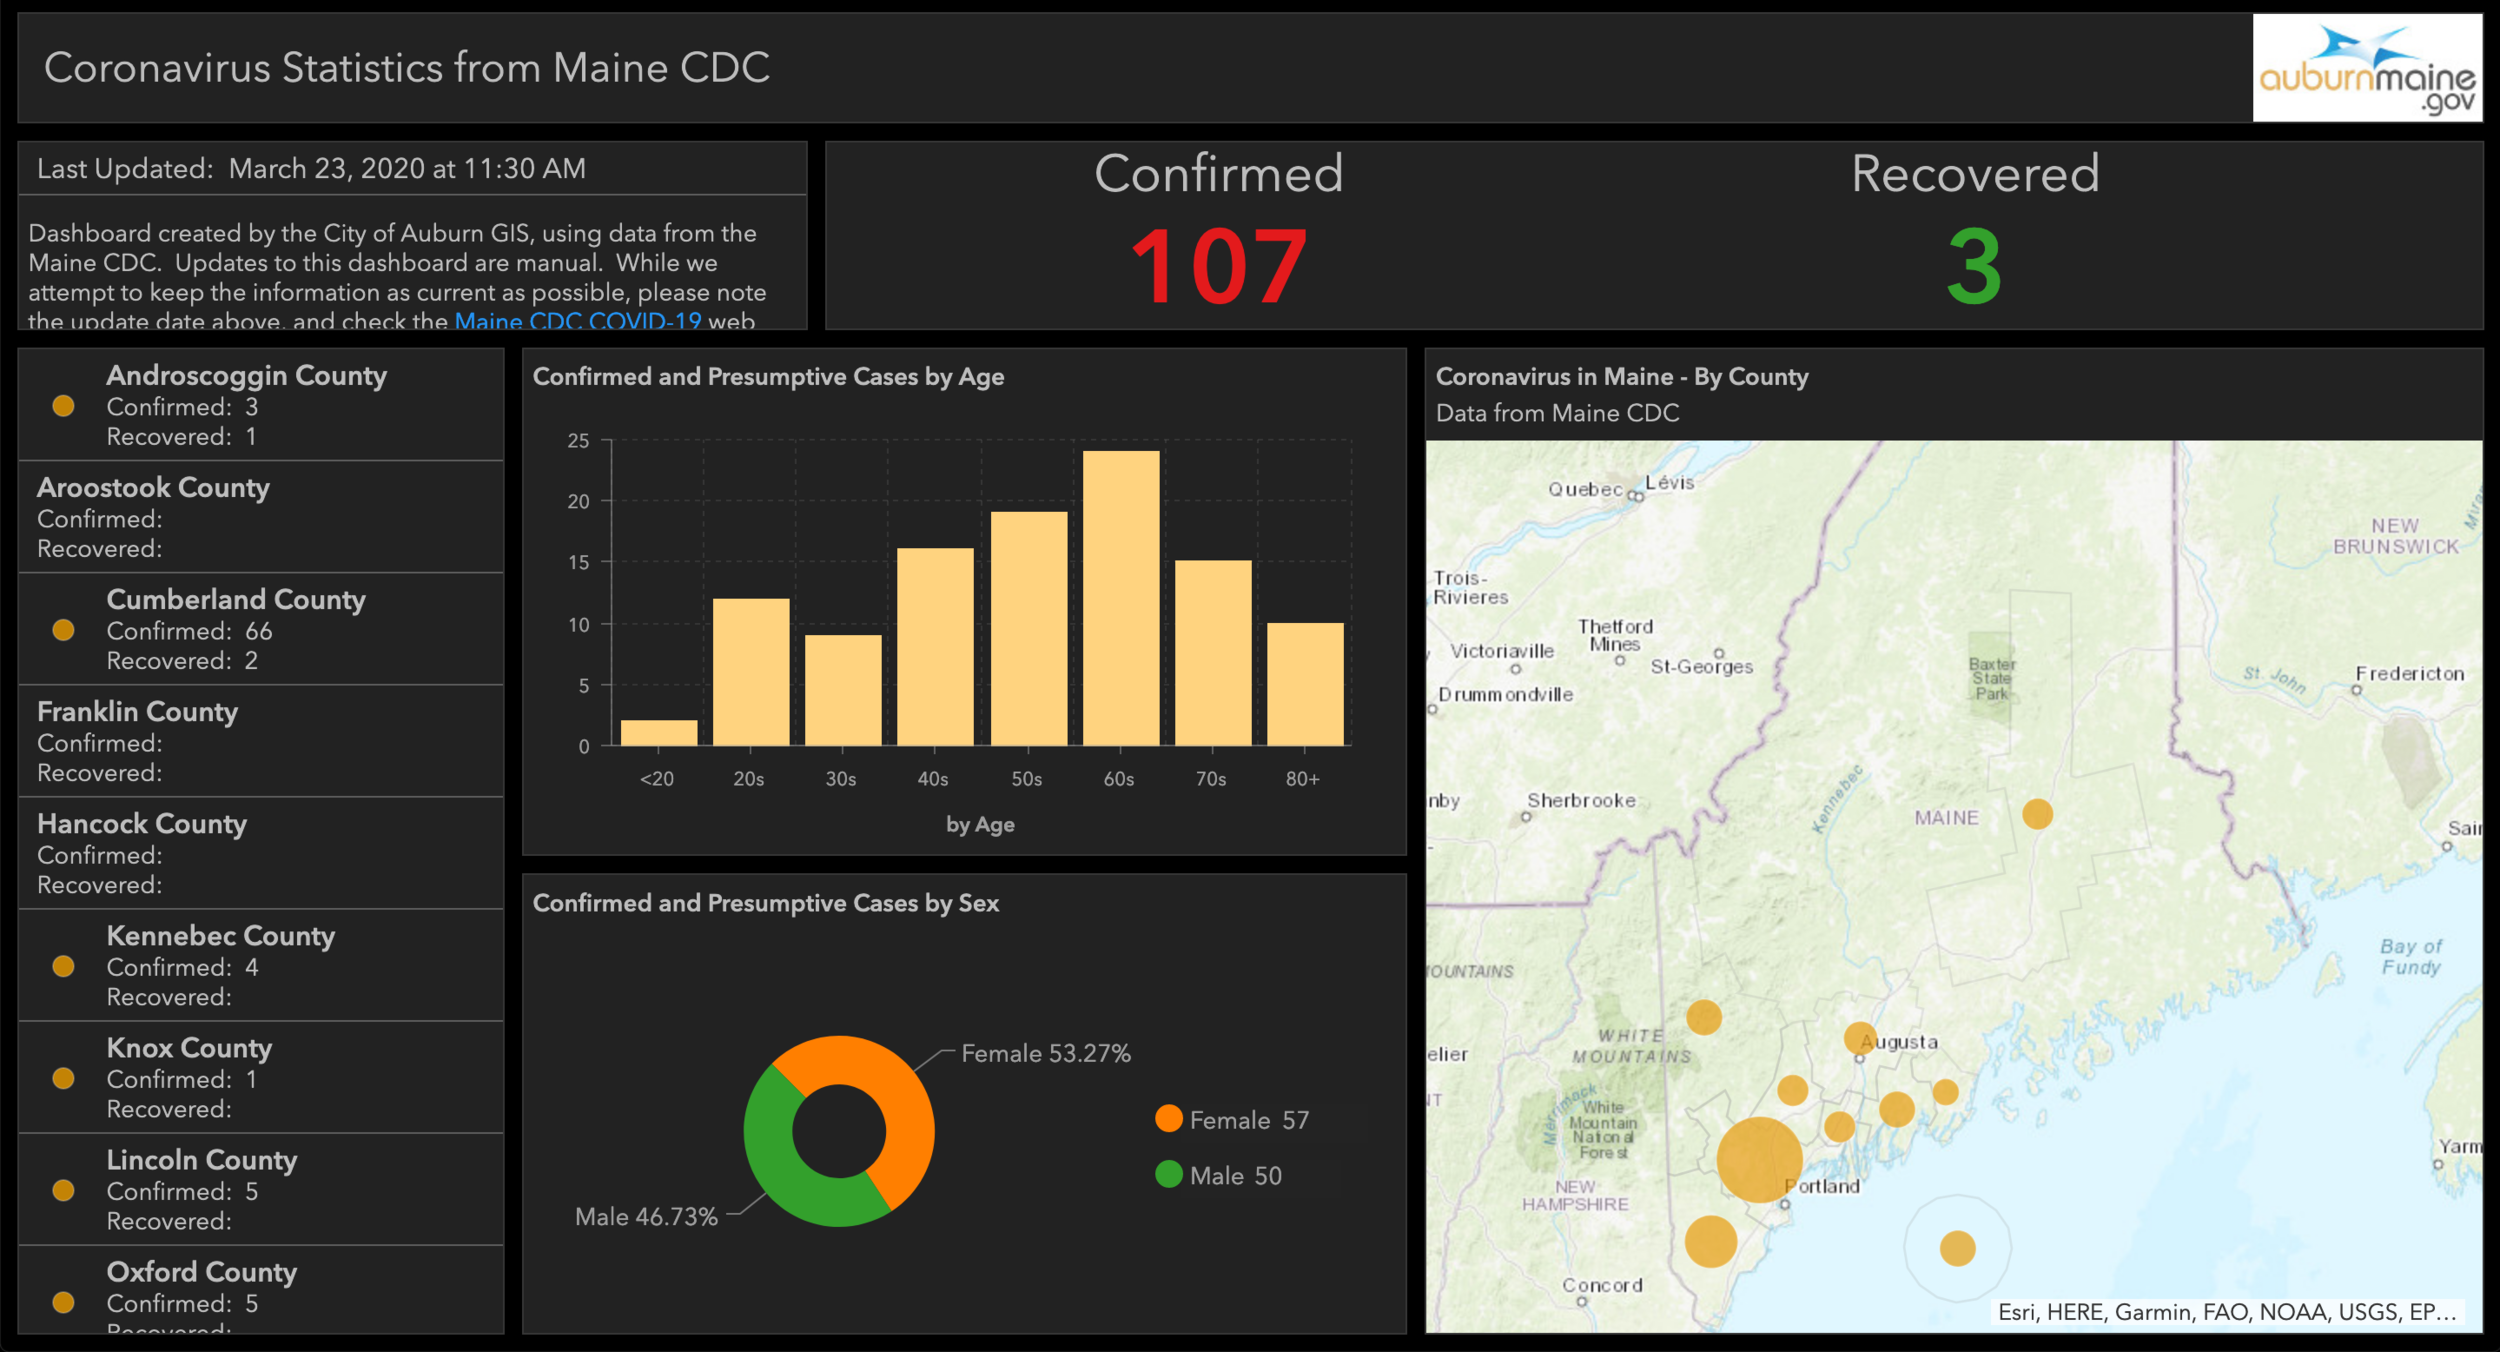Click the 70s age bar
The height and width of the screenshot is (1352, 2500).
tap(1213, 653)
